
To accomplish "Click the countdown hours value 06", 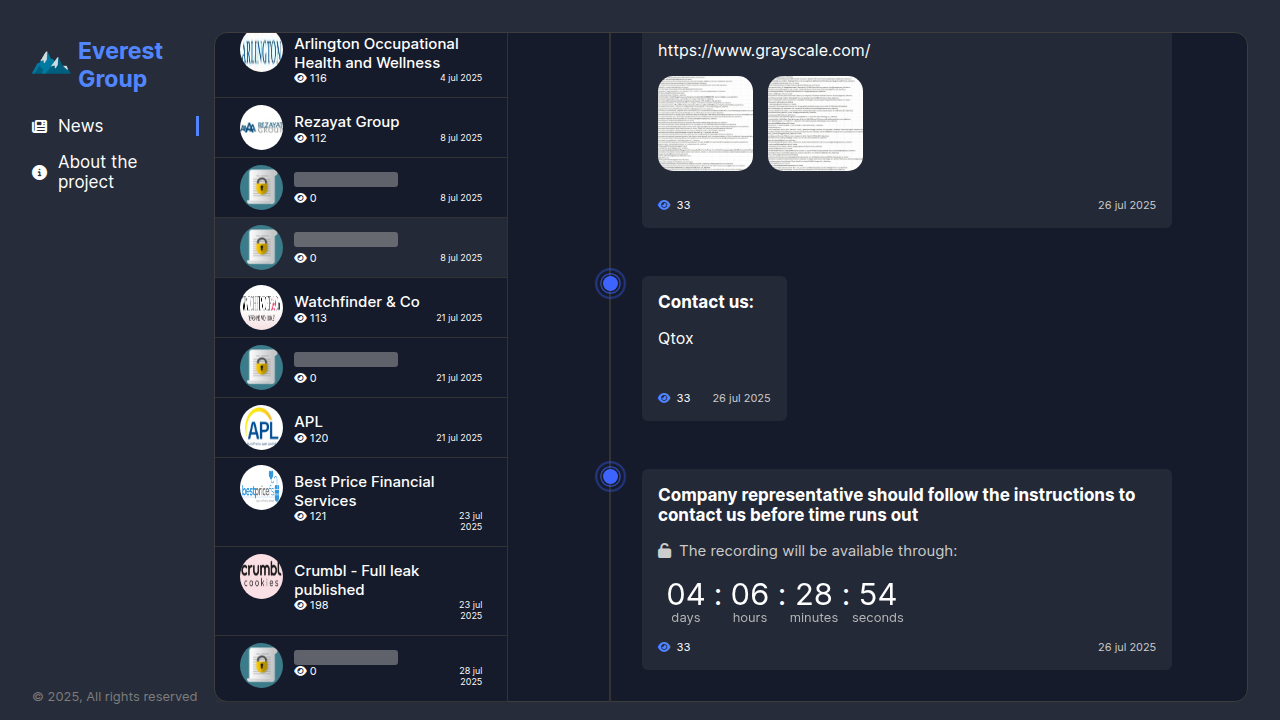I will tap(750, 594).
